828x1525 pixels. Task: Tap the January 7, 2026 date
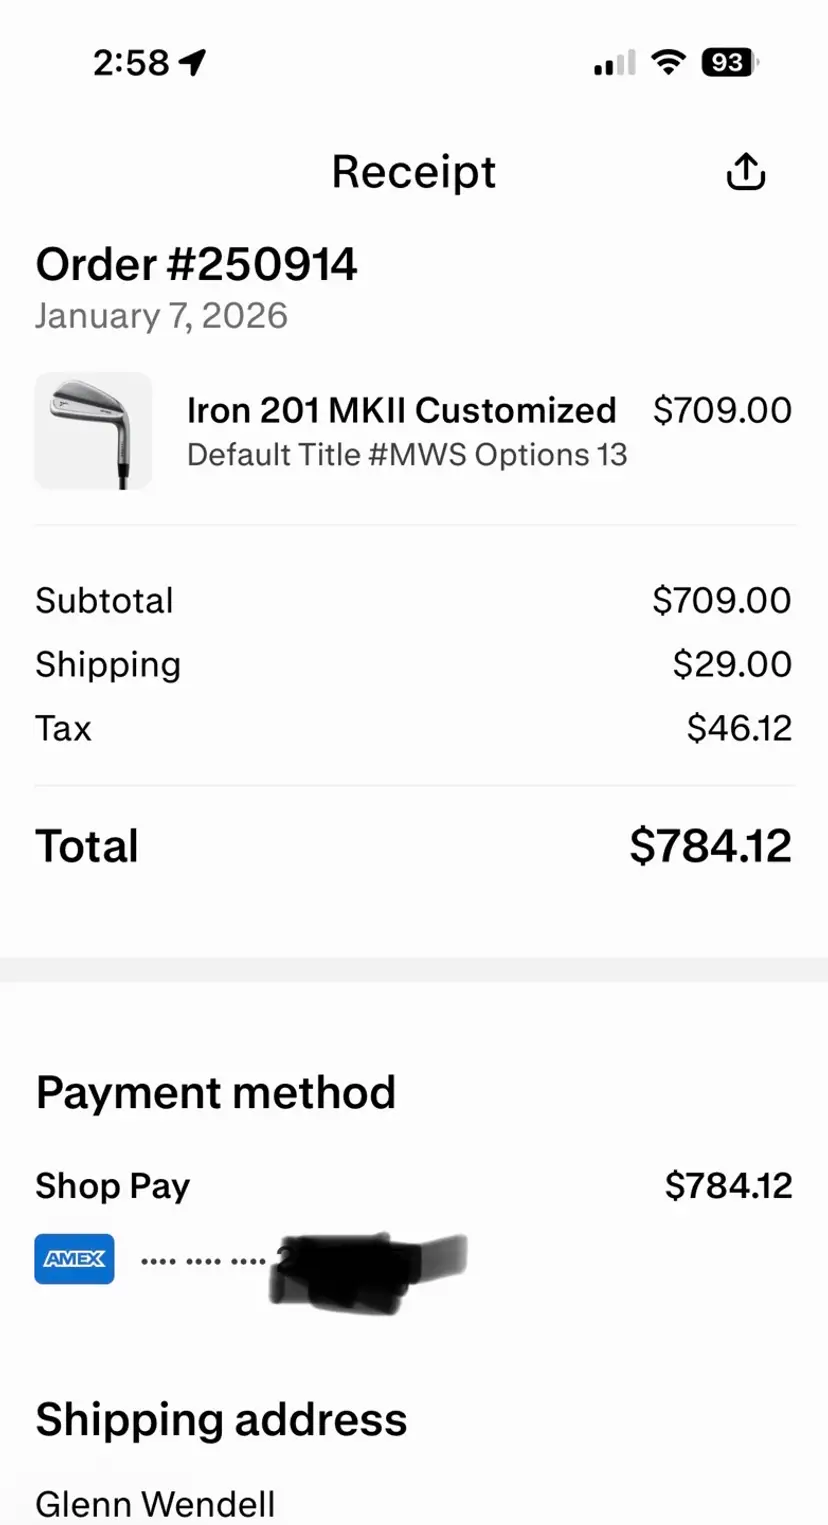[x=161, y=316]
